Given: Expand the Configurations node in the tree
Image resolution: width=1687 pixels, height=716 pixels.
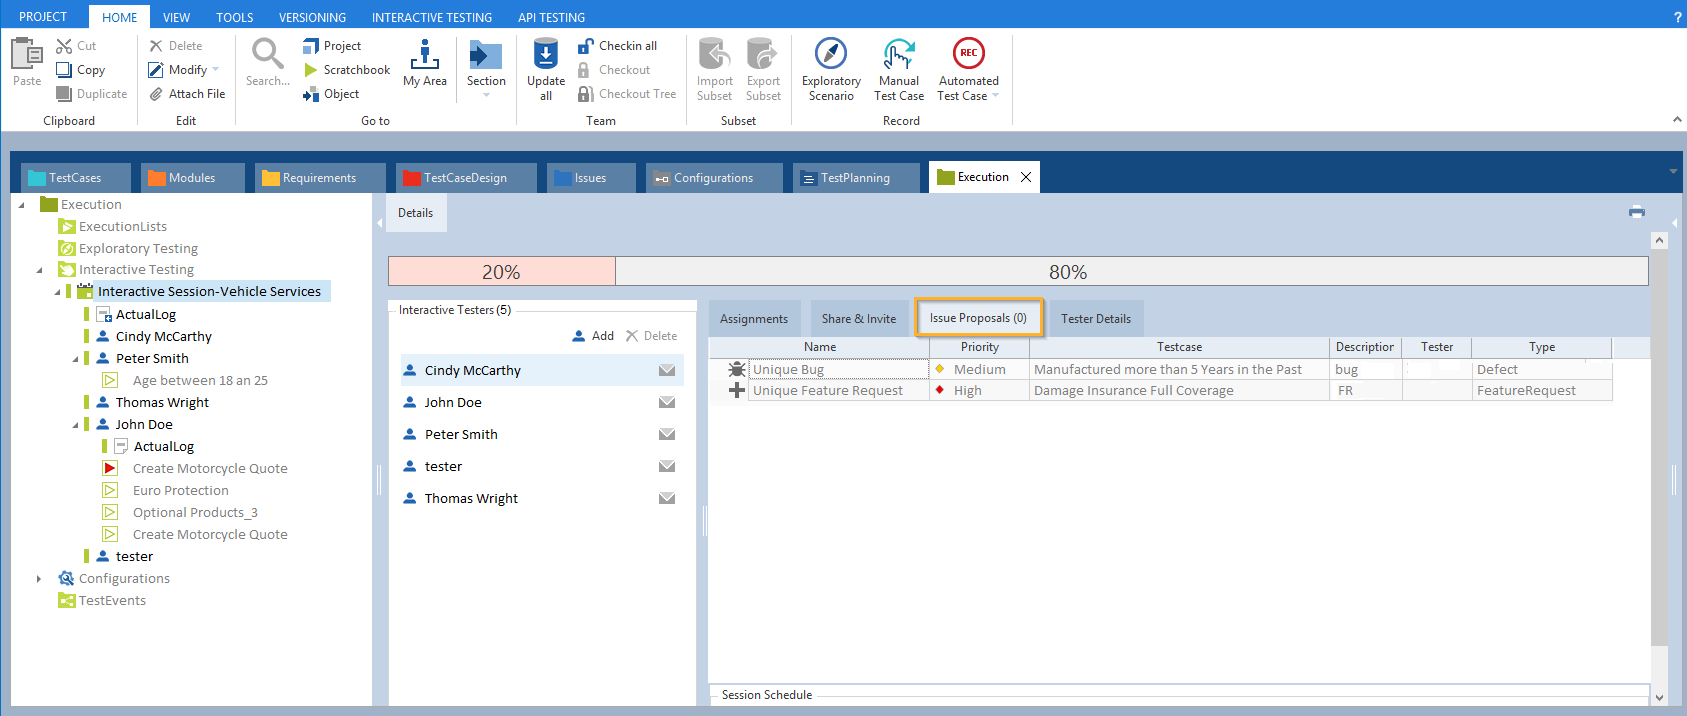Looking at the screenshot, I should click(39, 579).
